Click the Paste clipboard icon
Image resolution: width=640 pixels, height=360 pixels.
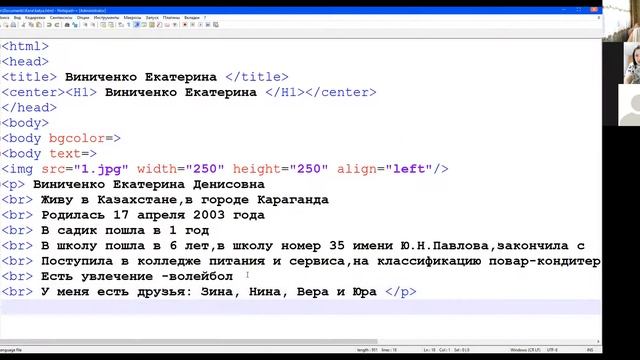[x=39, y=25]
